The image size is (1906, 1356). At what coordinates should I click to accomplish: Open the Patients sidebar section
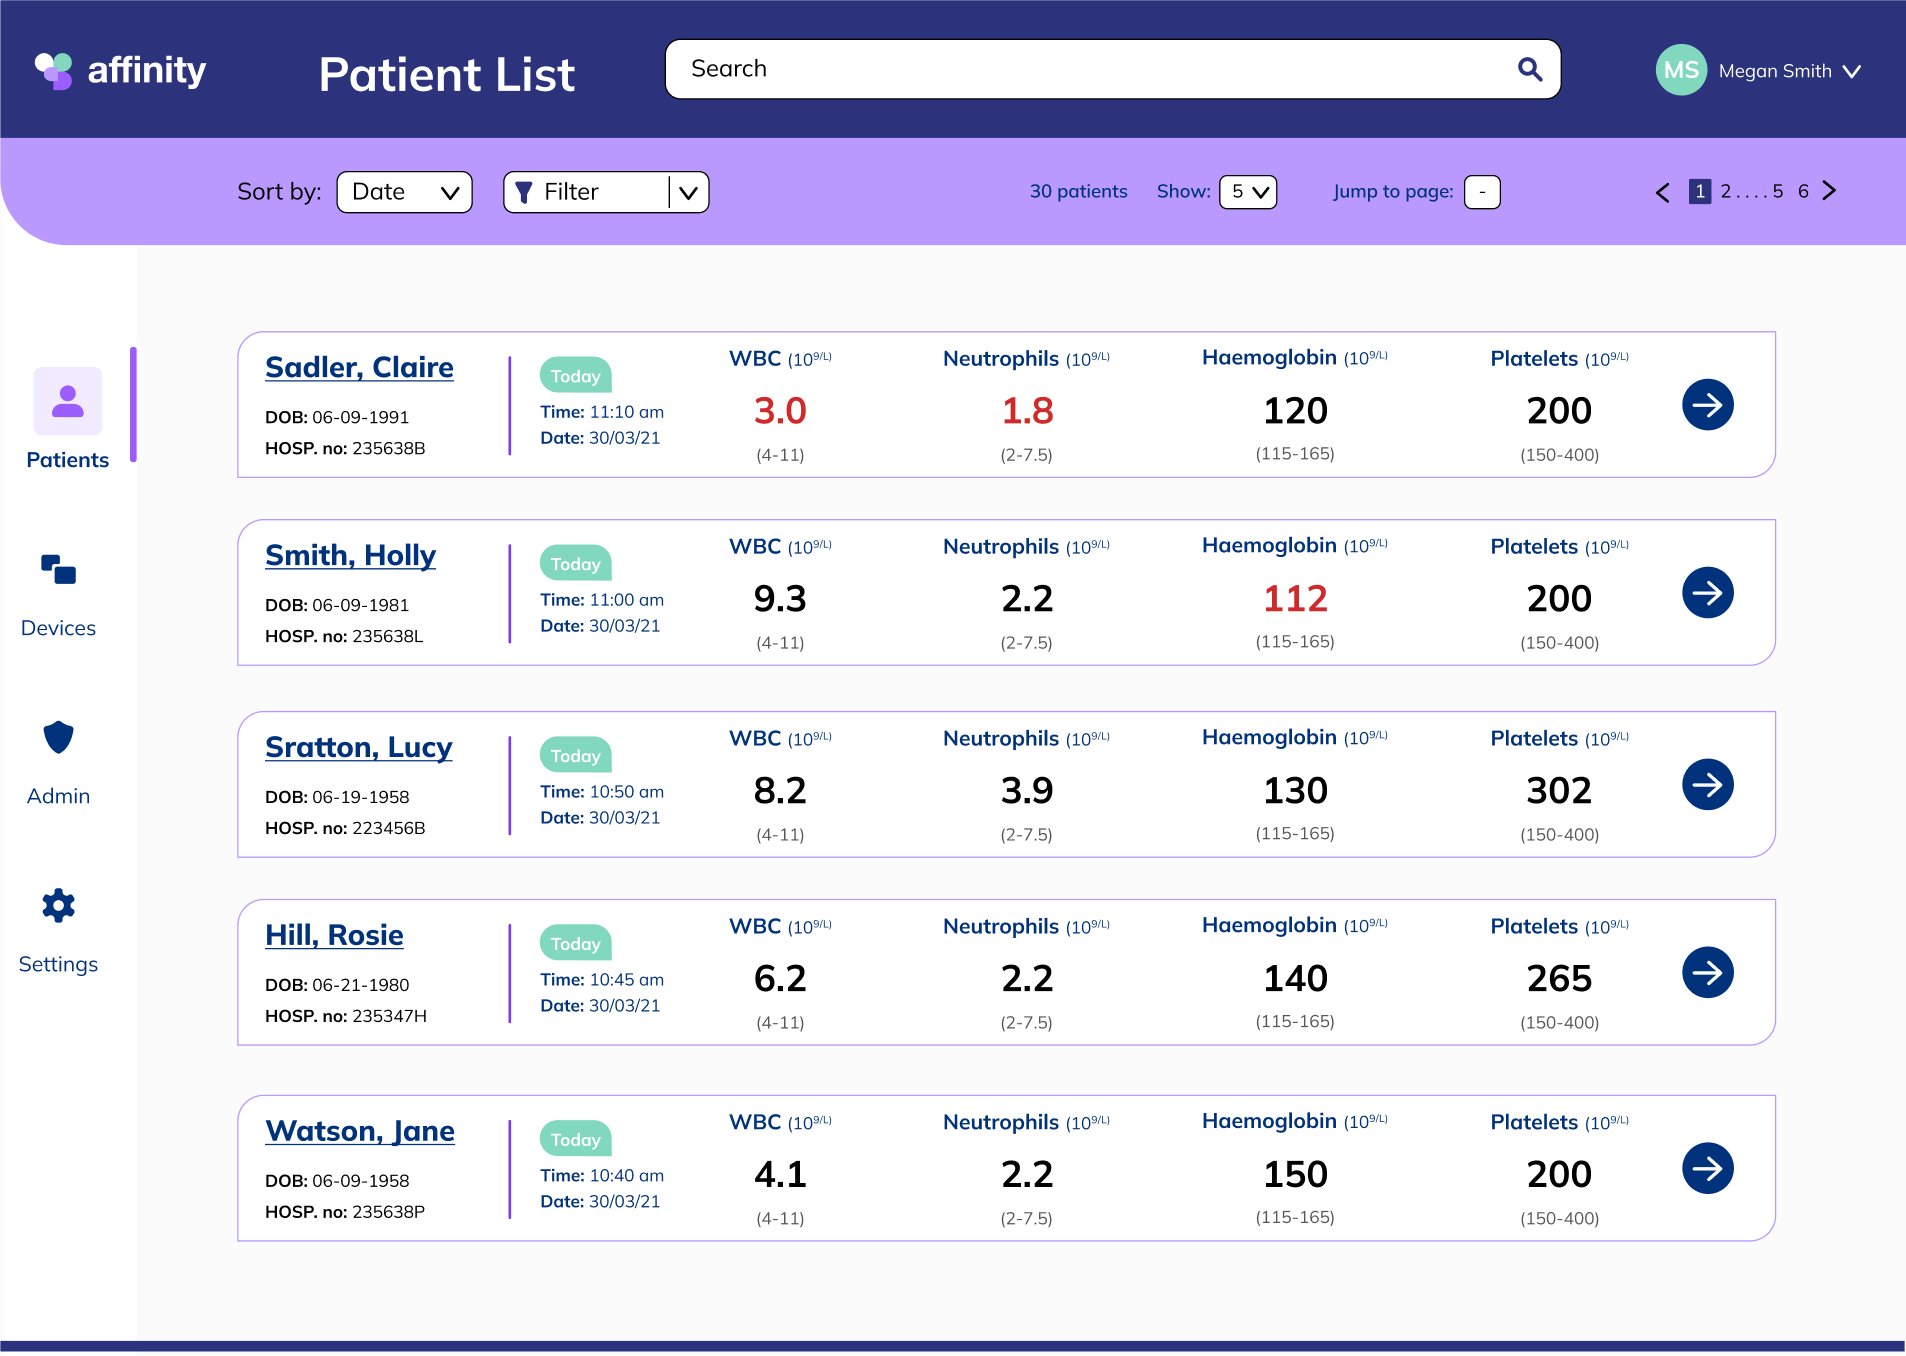(x=68, y=419)
